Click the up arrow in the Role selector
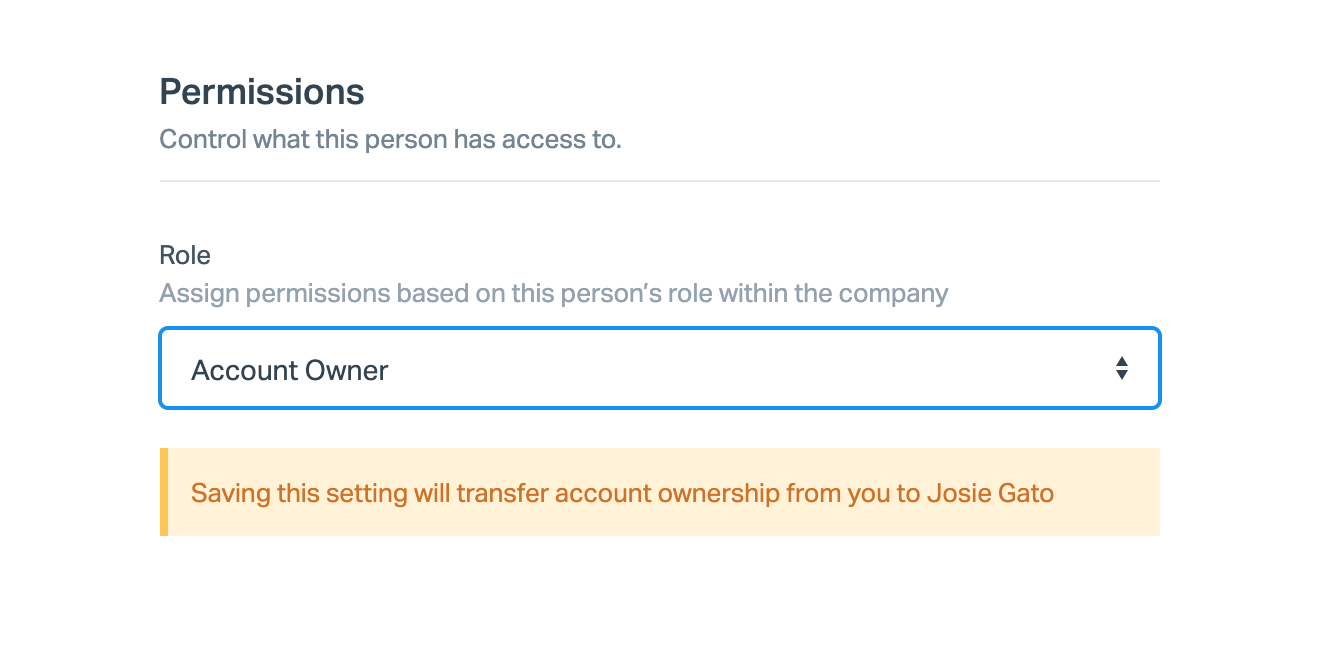The height and width of the screenshot is (656, 1324). [1122, 361]
